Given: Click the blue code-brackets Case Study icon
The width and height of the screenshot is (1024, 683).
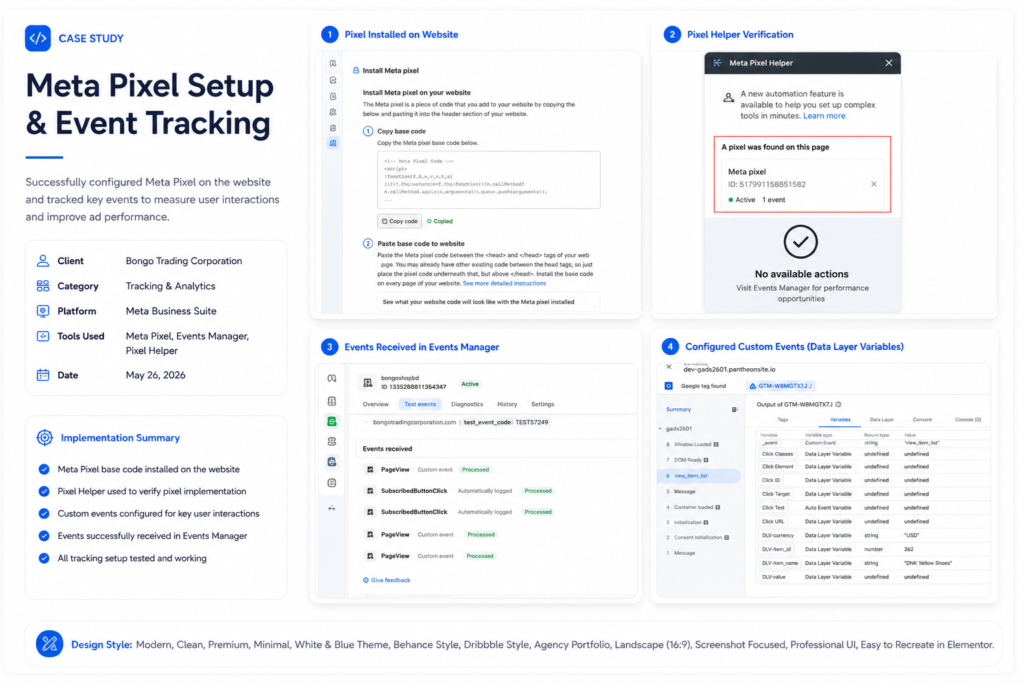Looking at the screenshot, I should click(38, 38).
